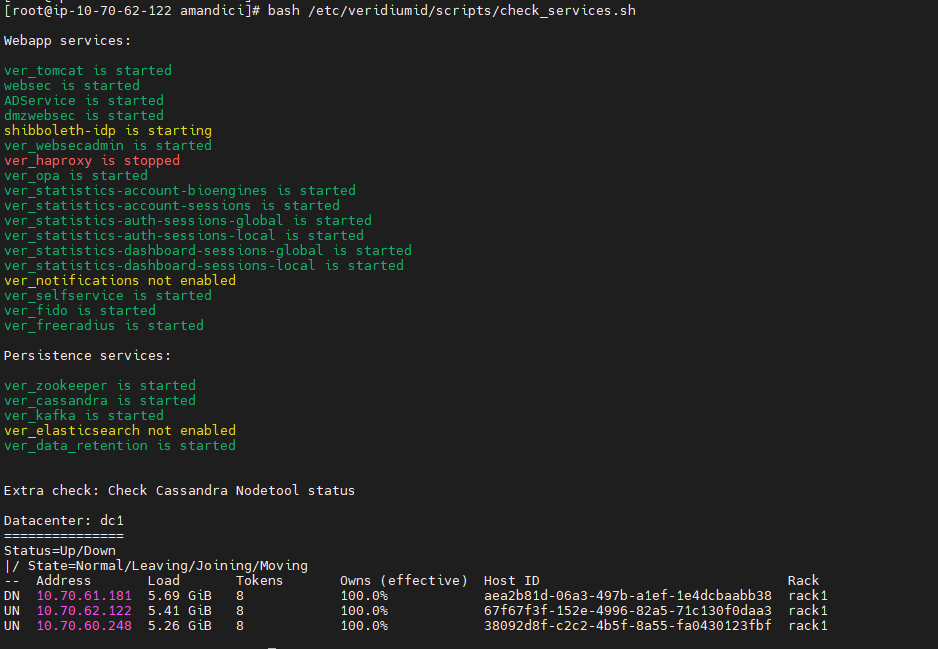Click the host ID starting with aea2b81d
The image size is (938, 649).
click(627, 596)
